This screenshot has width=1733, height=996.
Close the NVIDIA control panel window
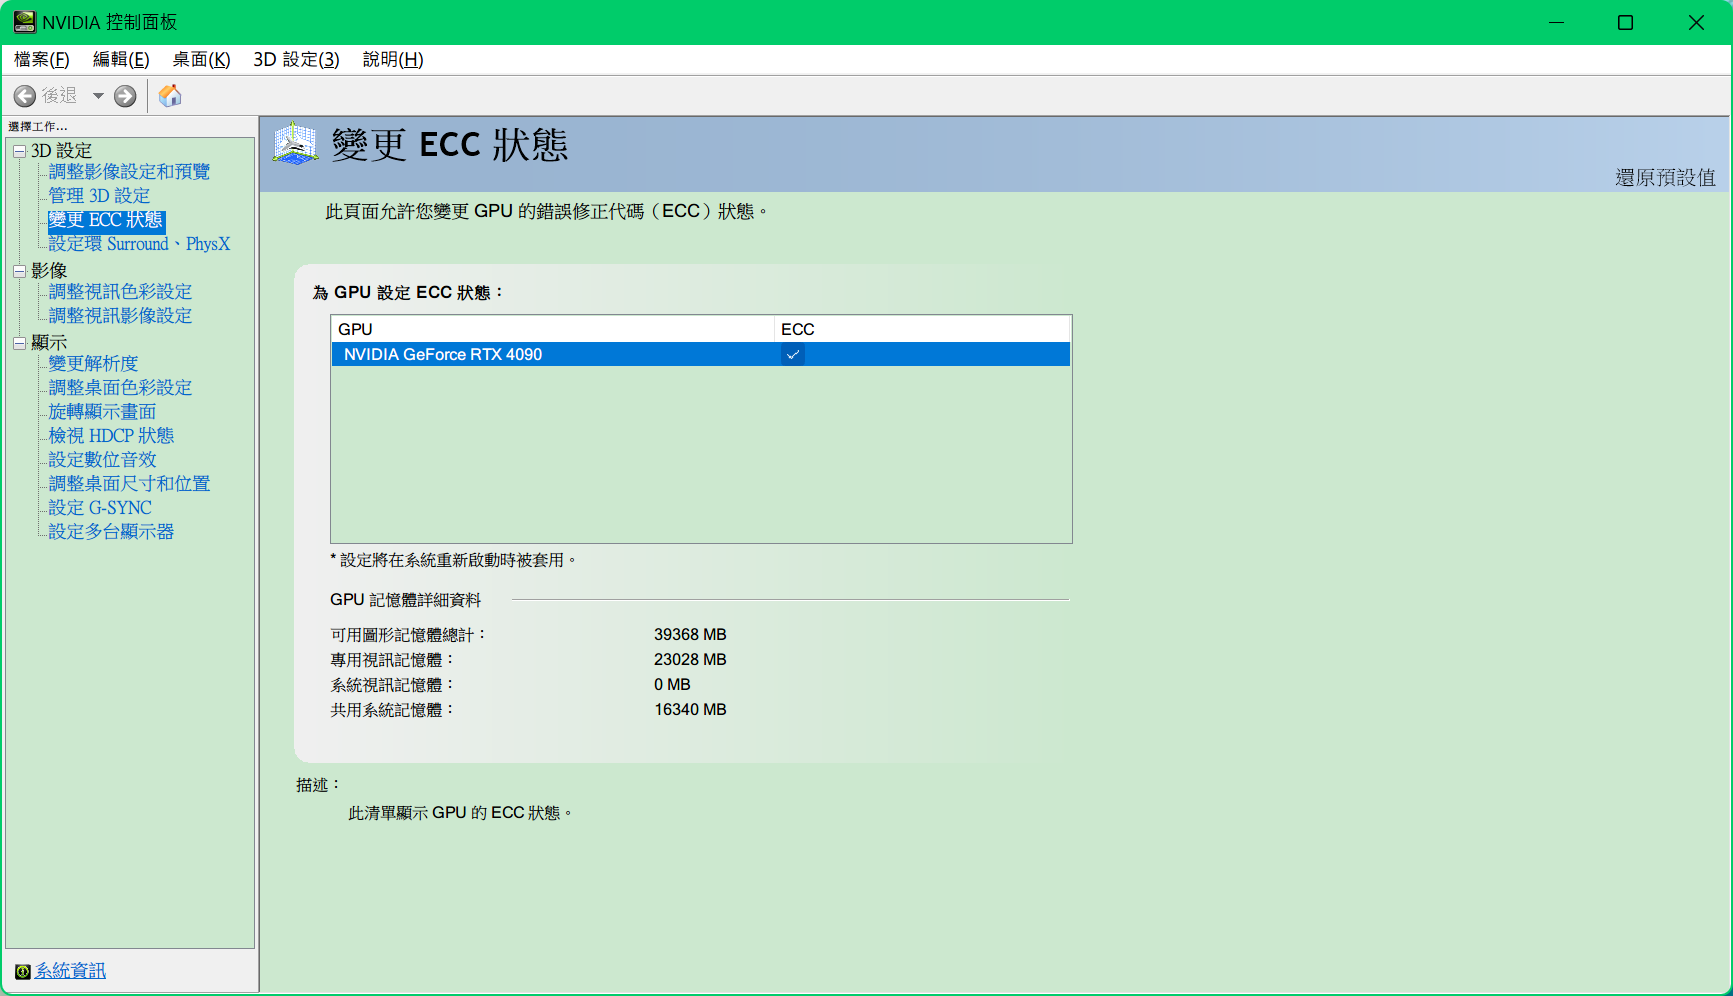coord(1696,22)
